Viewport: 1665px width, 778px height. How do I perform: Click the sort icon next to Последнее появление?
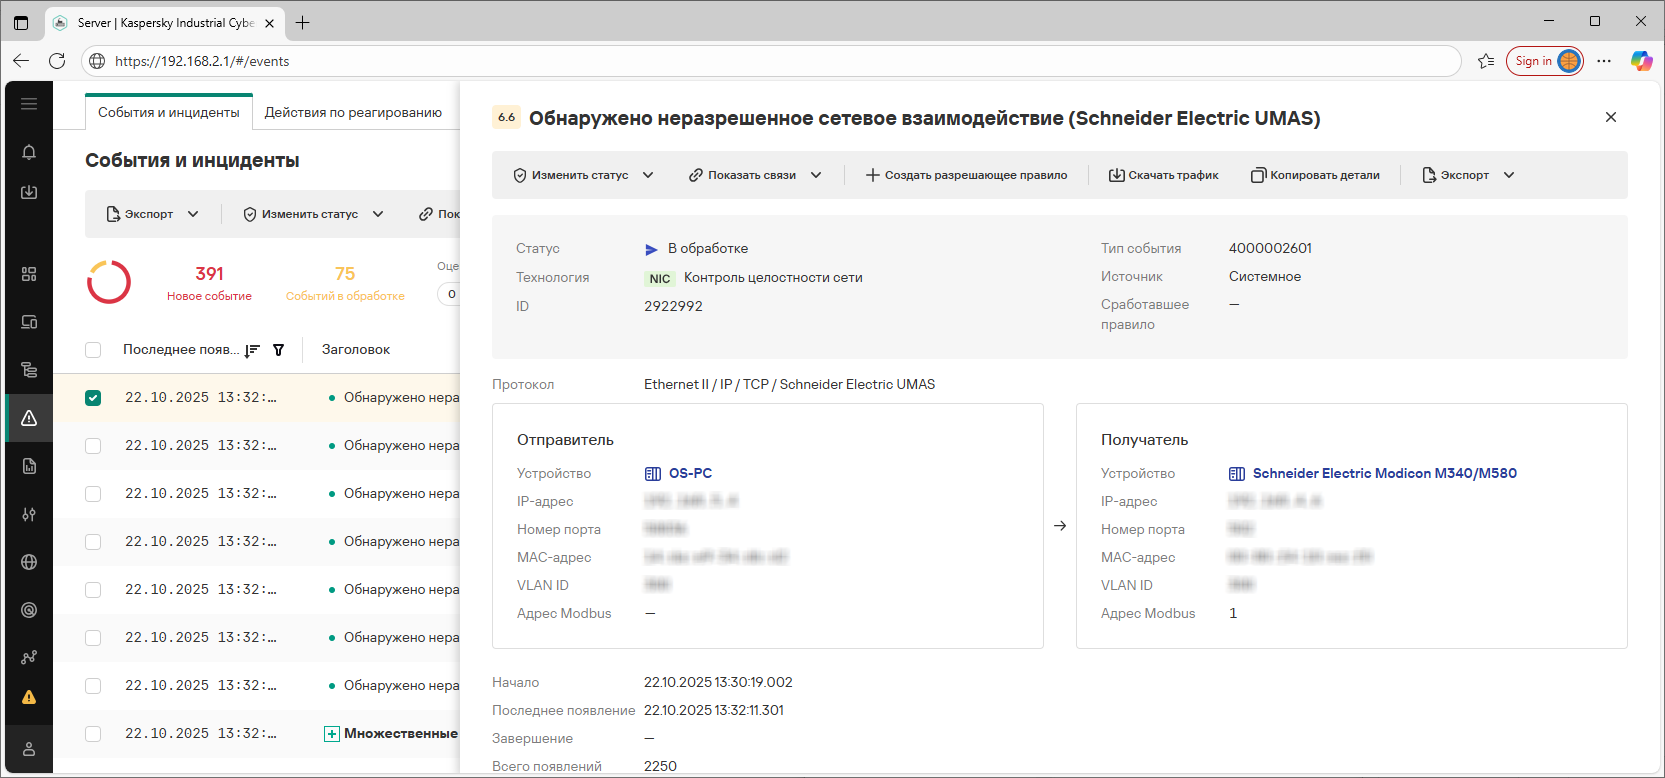point(252,350)
